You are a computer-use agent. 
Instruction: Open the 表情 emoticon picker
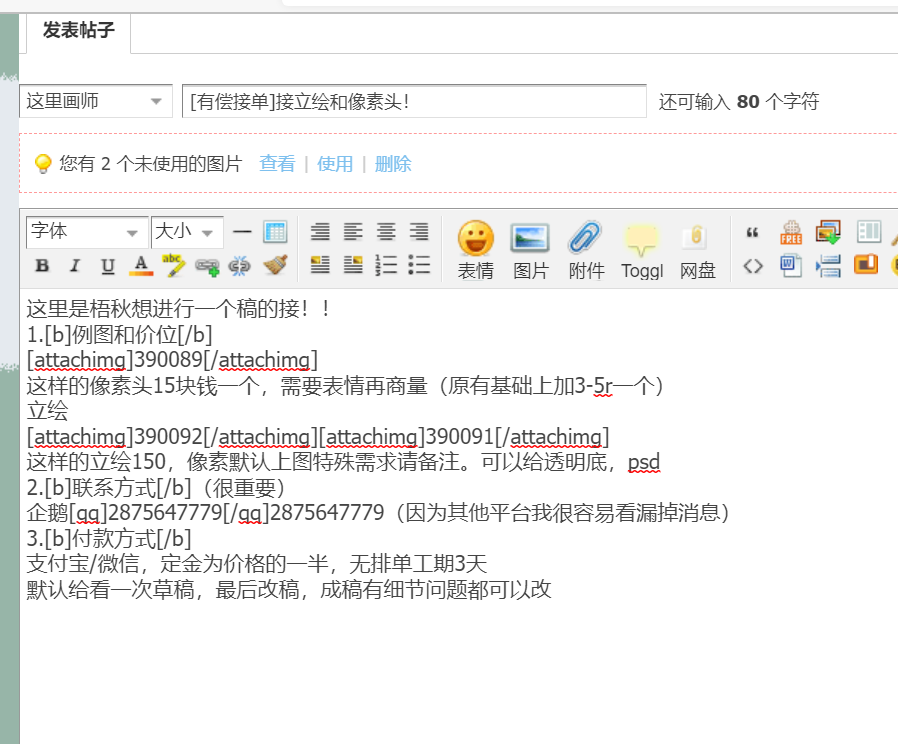pyautogui.click(x=475, y=250)
